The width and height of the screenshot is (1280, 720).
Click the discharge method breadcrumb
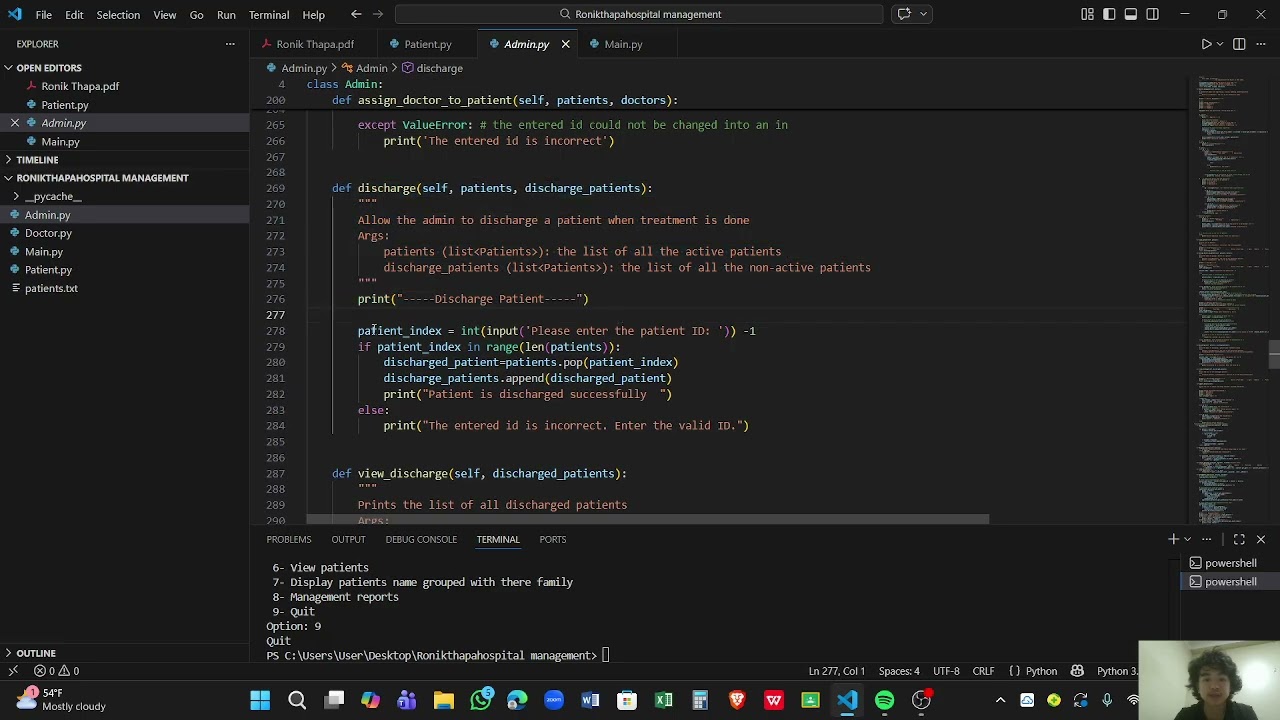[432, 68]
